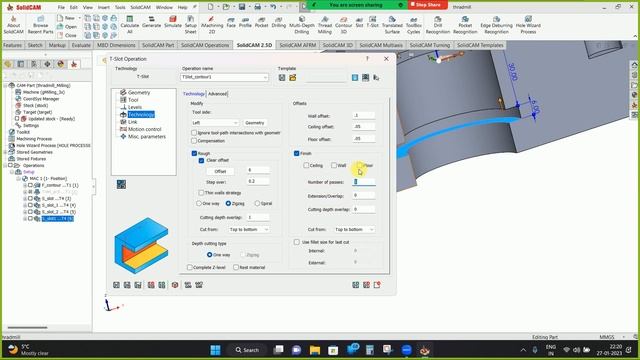Check the Ceiling finish checkbox
Image resolution: width=640 pixels, height=360 pixels.
[306, 165]
